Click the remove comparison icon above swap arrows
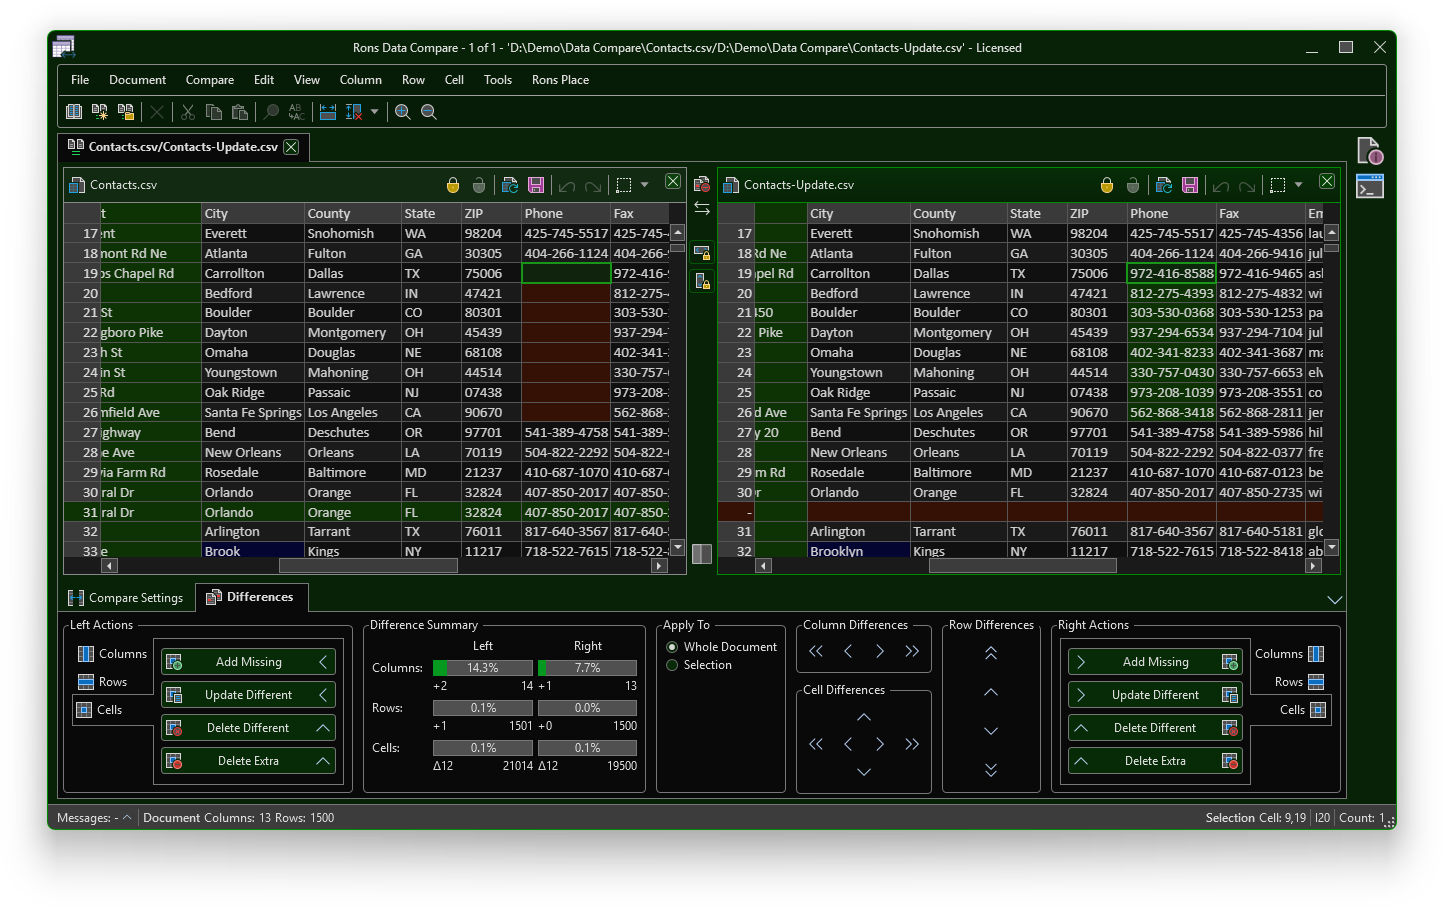The height and width of the screenshot is (909, 1444). coord(702,184)
